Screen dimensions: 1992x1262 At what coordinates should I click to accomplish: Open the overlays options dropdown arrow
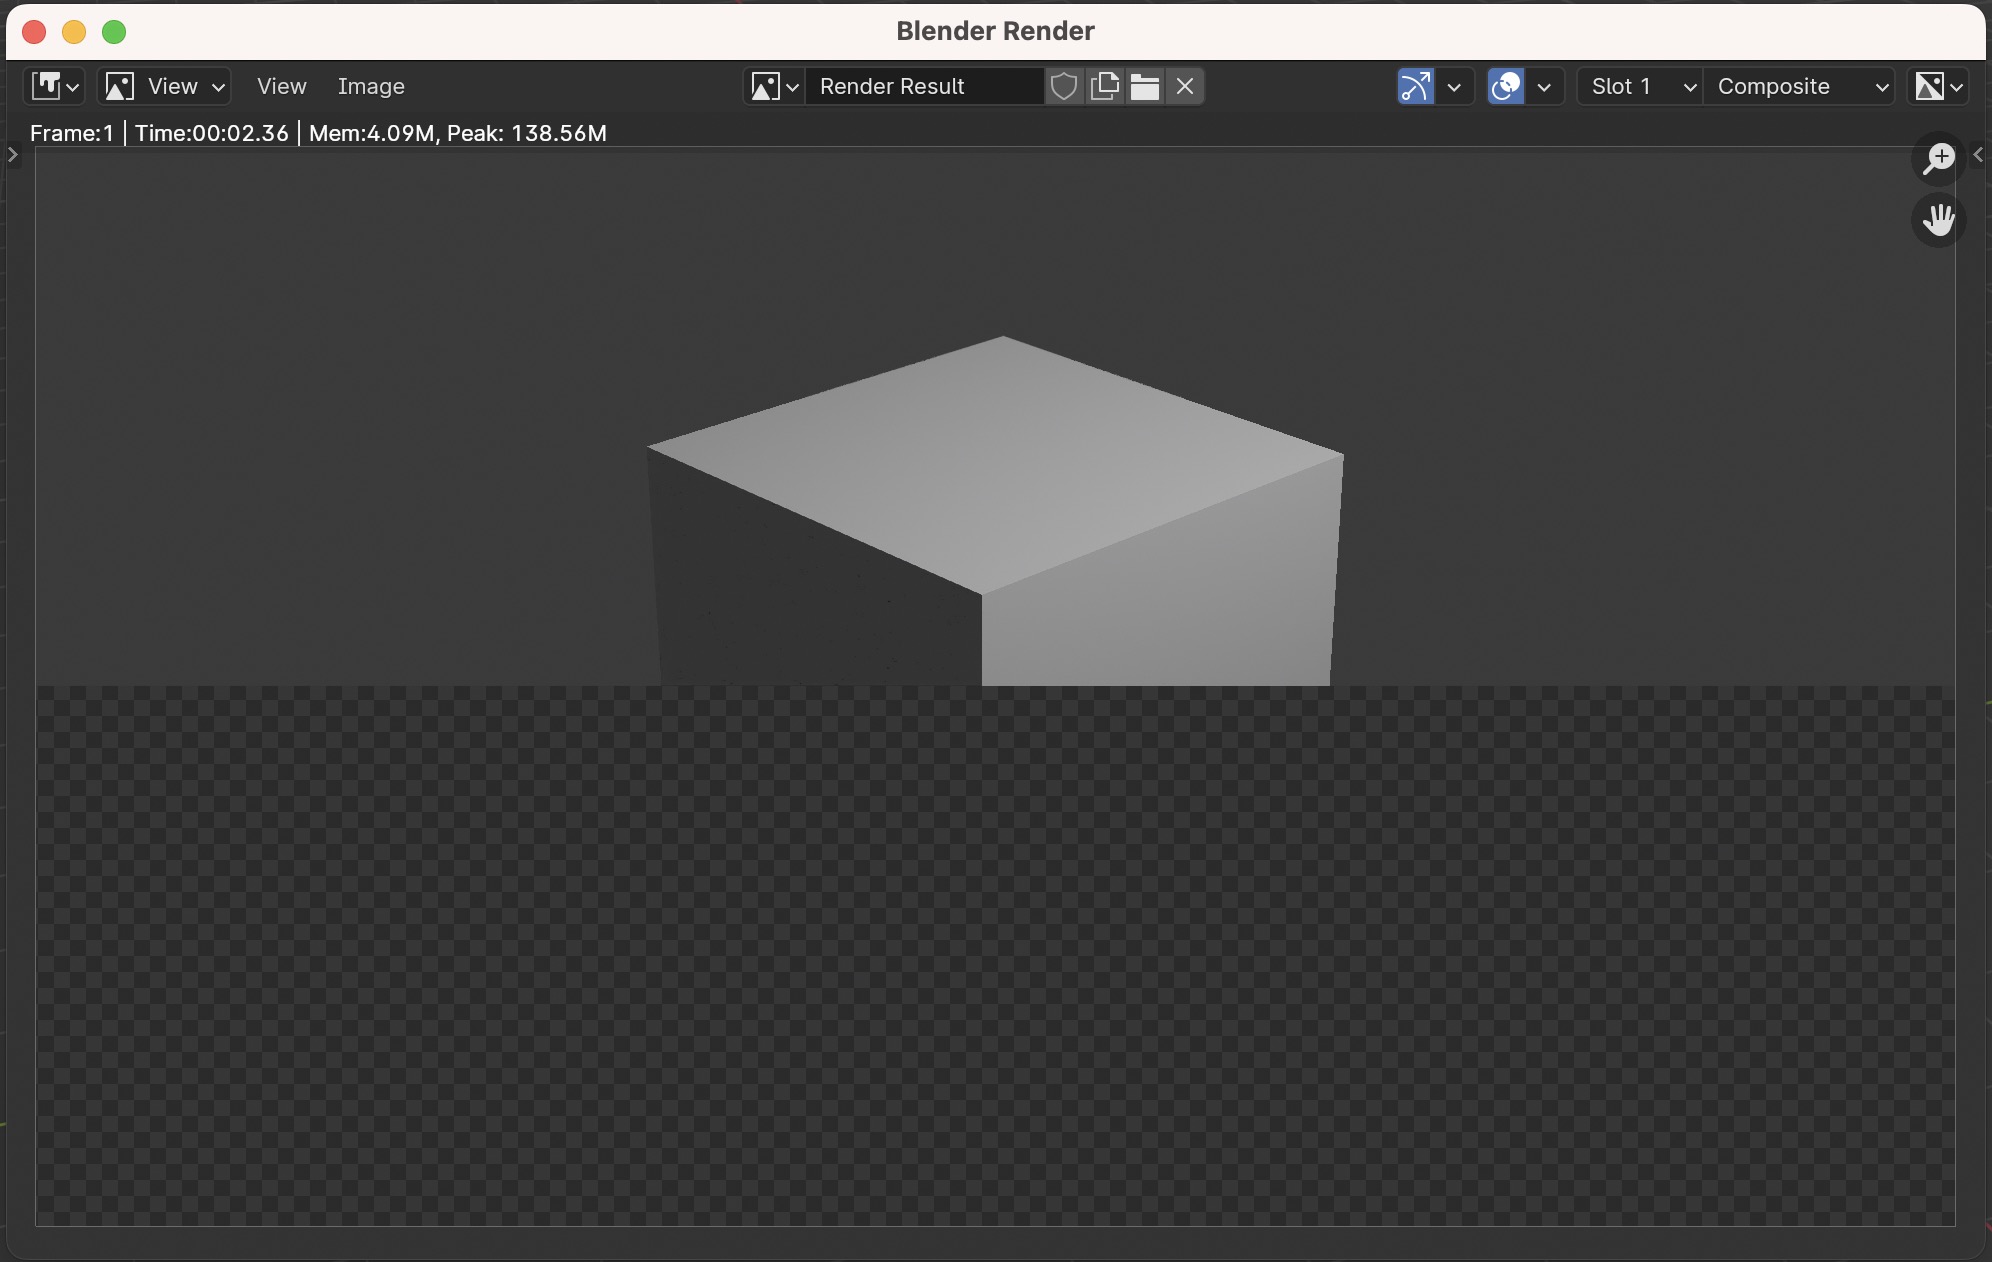coord(1545,86)
